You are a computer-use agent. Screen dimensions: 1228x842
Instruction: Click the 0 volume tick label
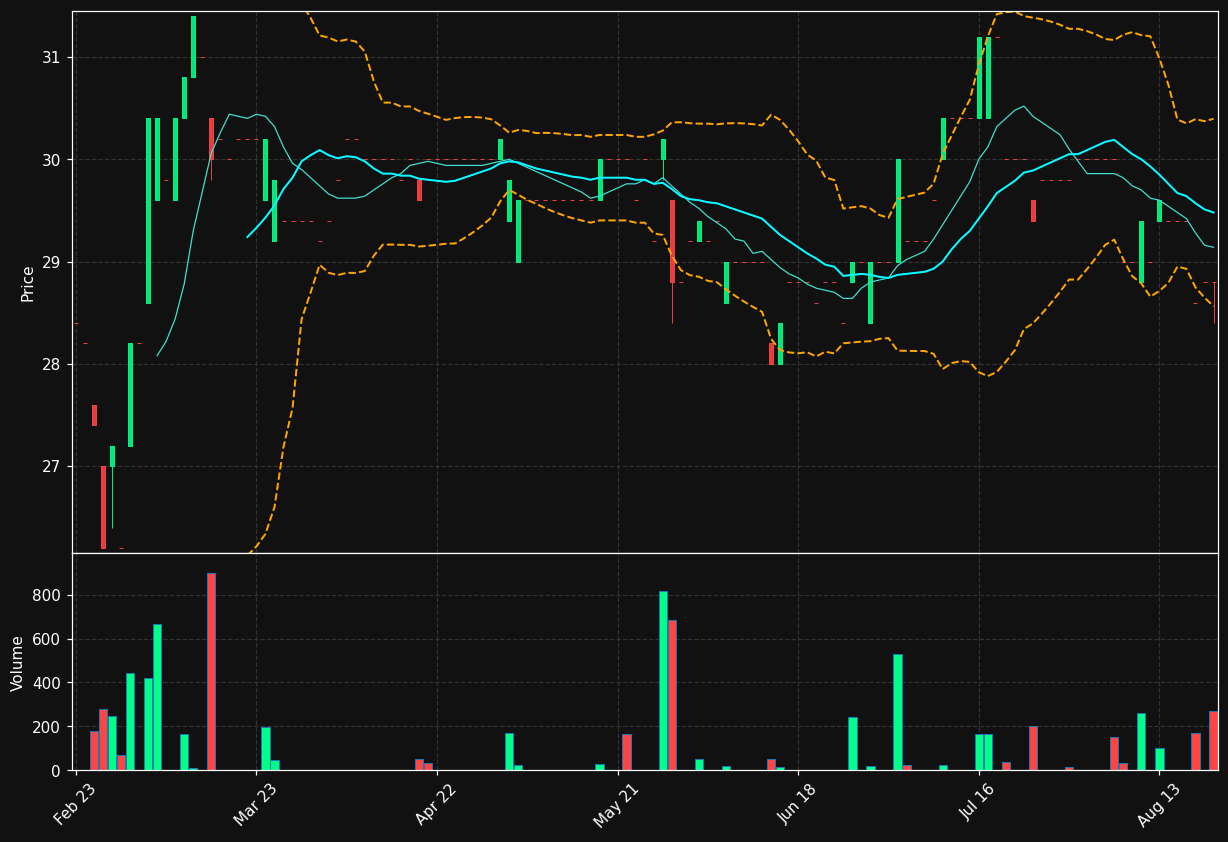point(56,771)
